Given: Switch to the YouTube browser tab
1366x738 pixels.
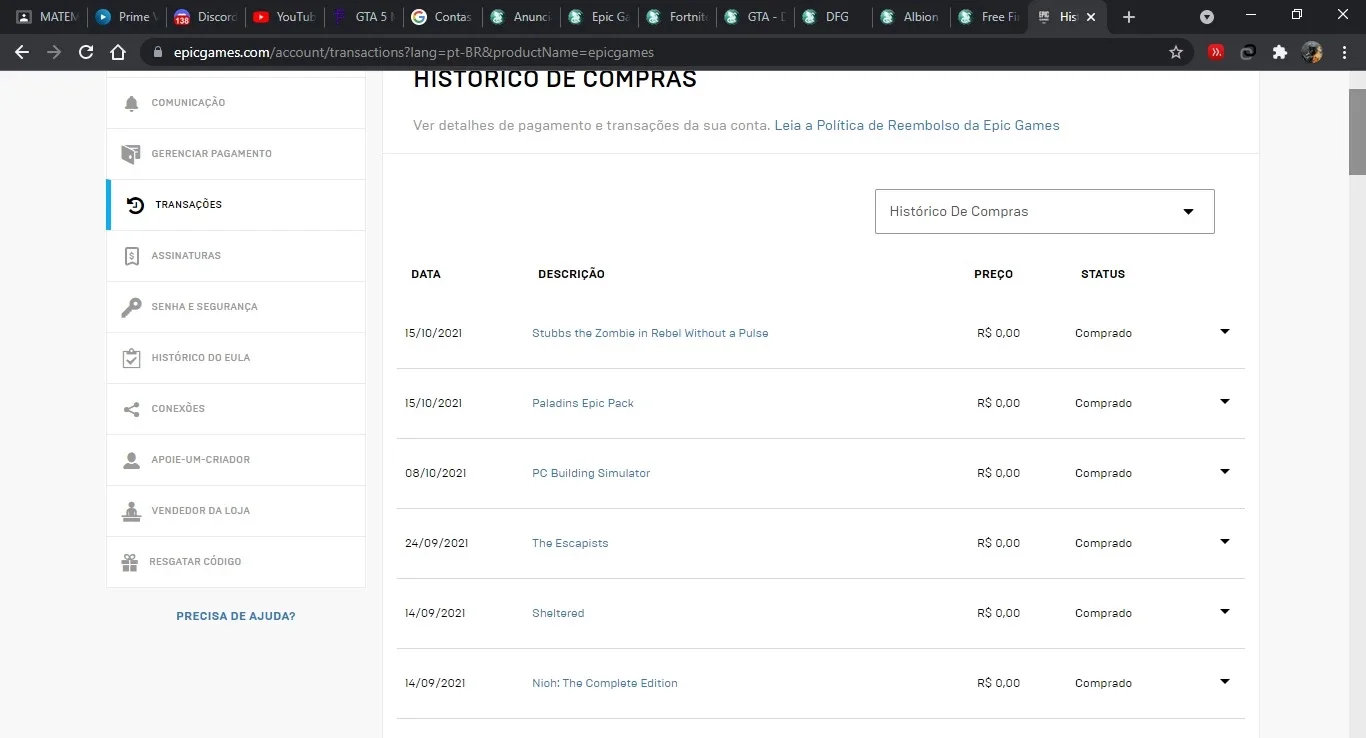Looking at the screenshot, I should (x=284, y=17).
